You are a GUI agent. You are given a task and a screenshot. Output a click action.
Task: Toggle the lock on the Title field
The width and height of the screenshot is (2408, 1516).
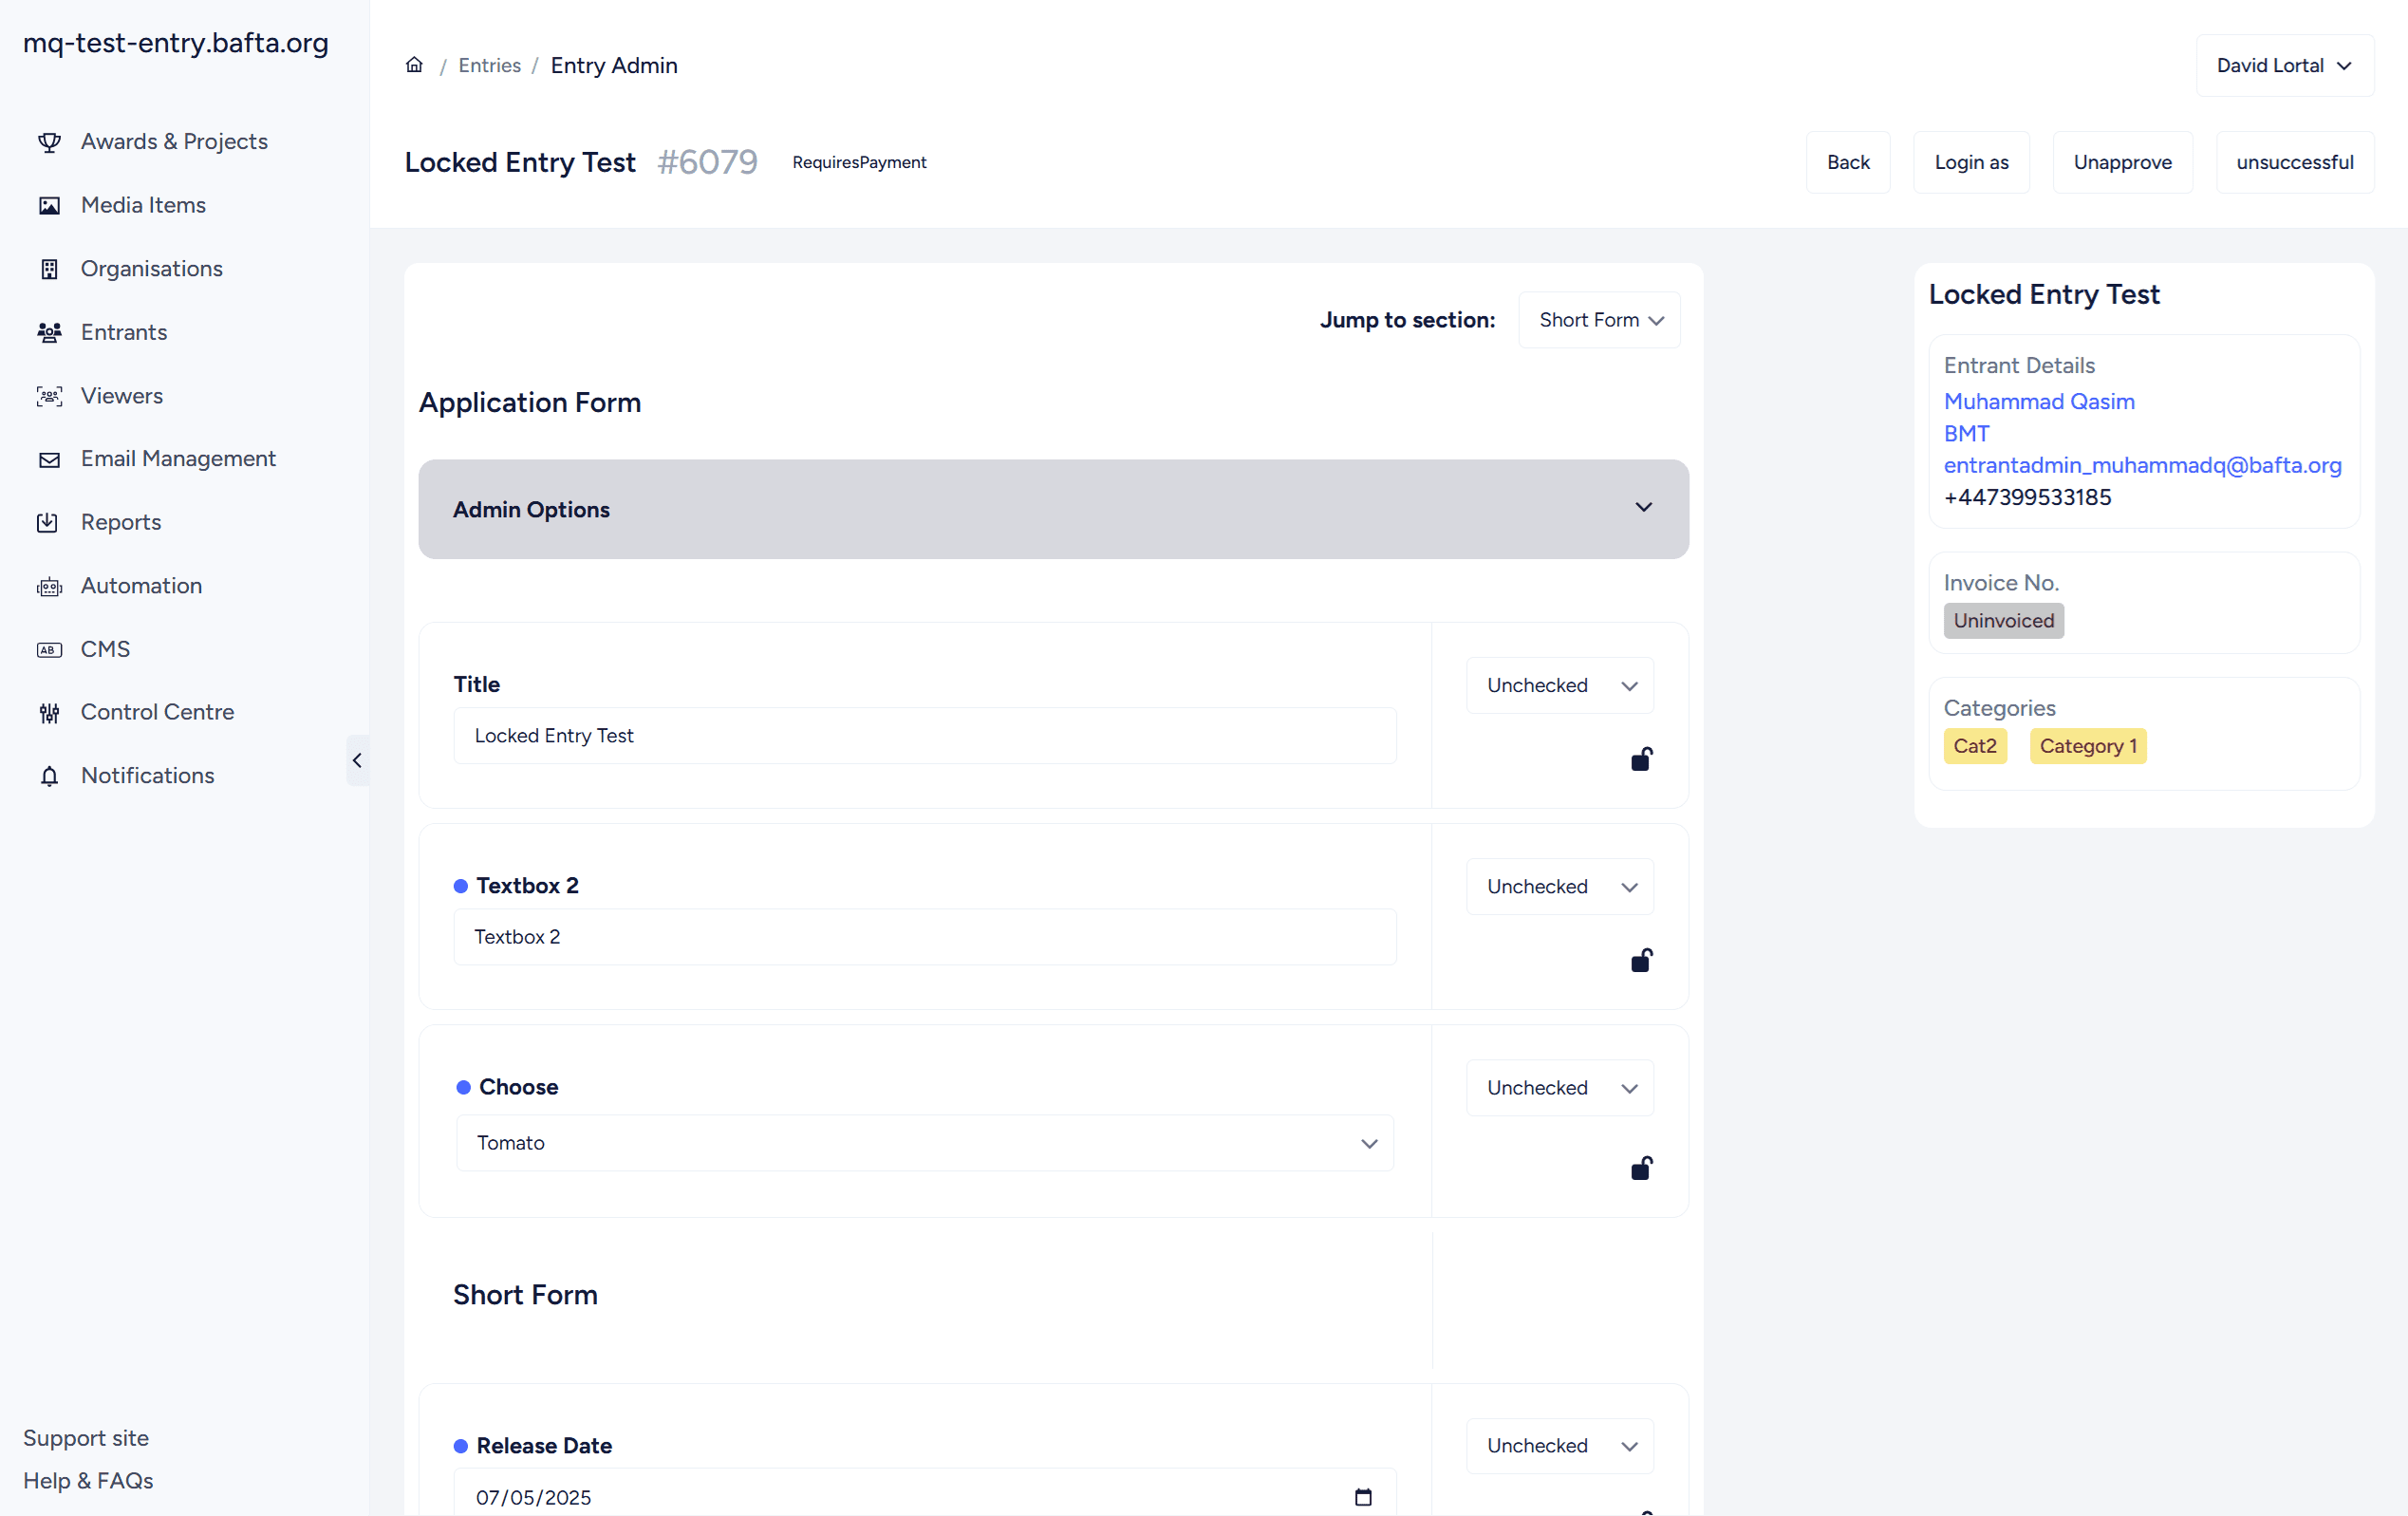(1641, 760)
